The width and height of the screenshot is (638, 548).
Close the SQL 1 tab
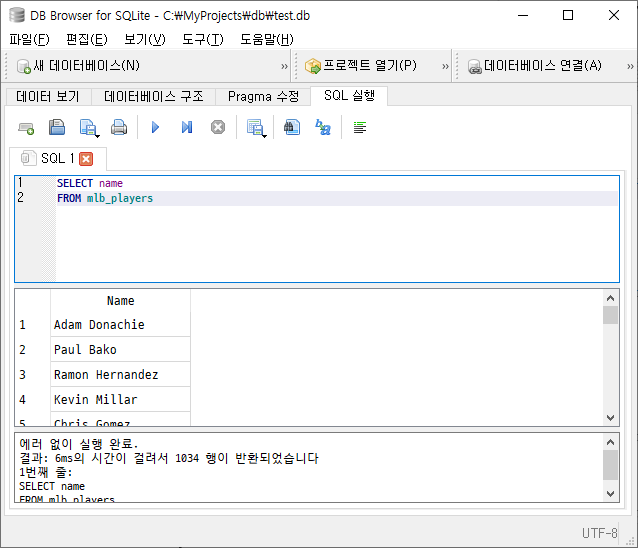coord(86,159)
